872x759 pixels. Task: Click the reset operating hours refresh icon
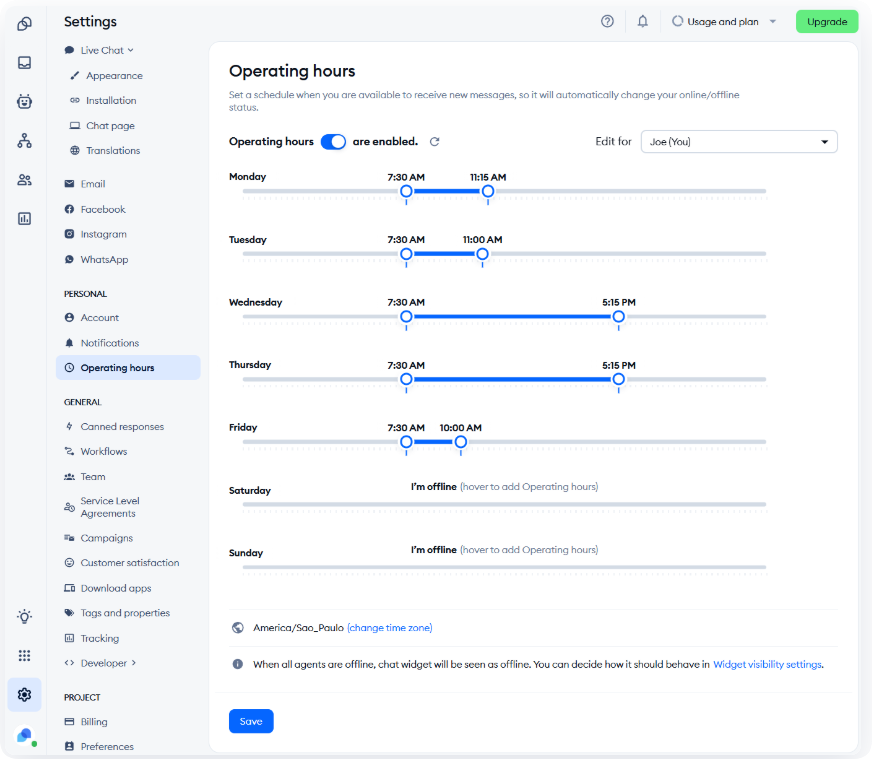tap(434, 142)
